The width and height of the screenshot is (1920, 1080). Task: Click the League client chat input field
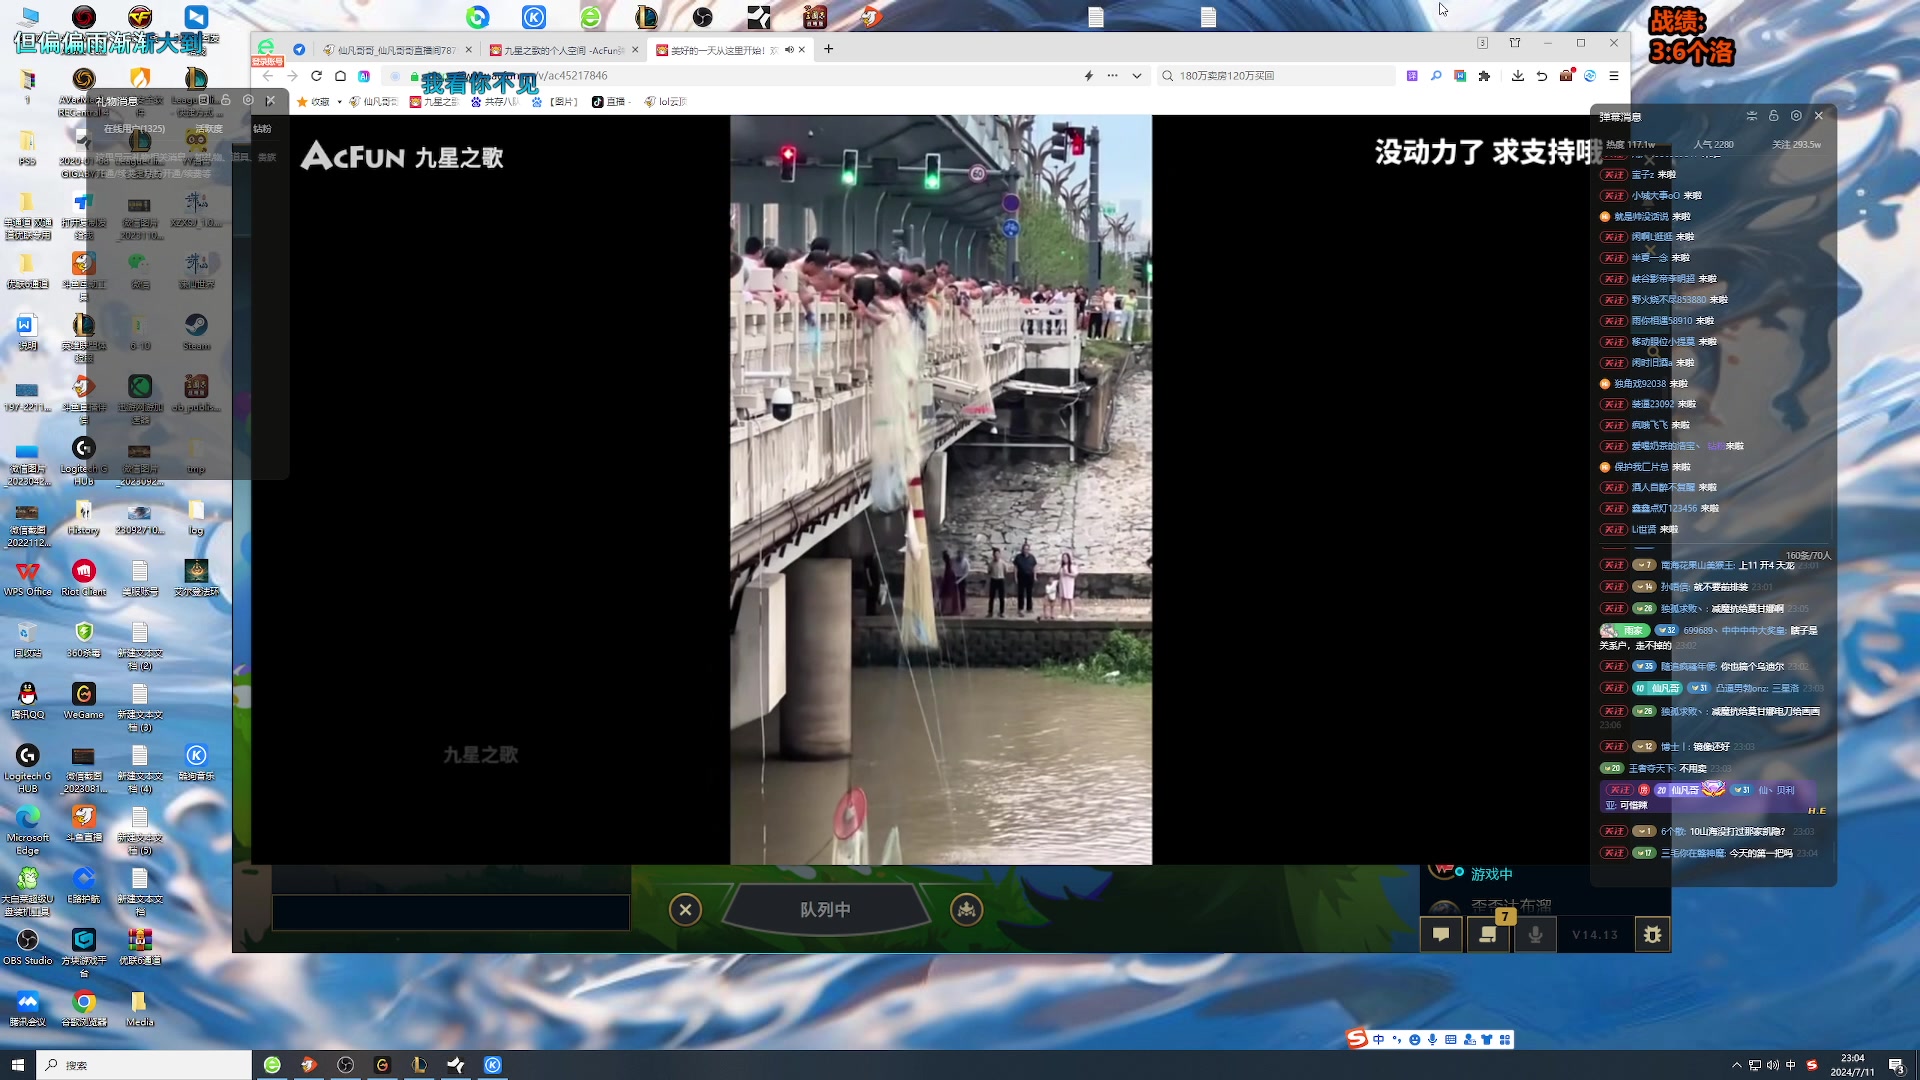click(x=451, y=912)
